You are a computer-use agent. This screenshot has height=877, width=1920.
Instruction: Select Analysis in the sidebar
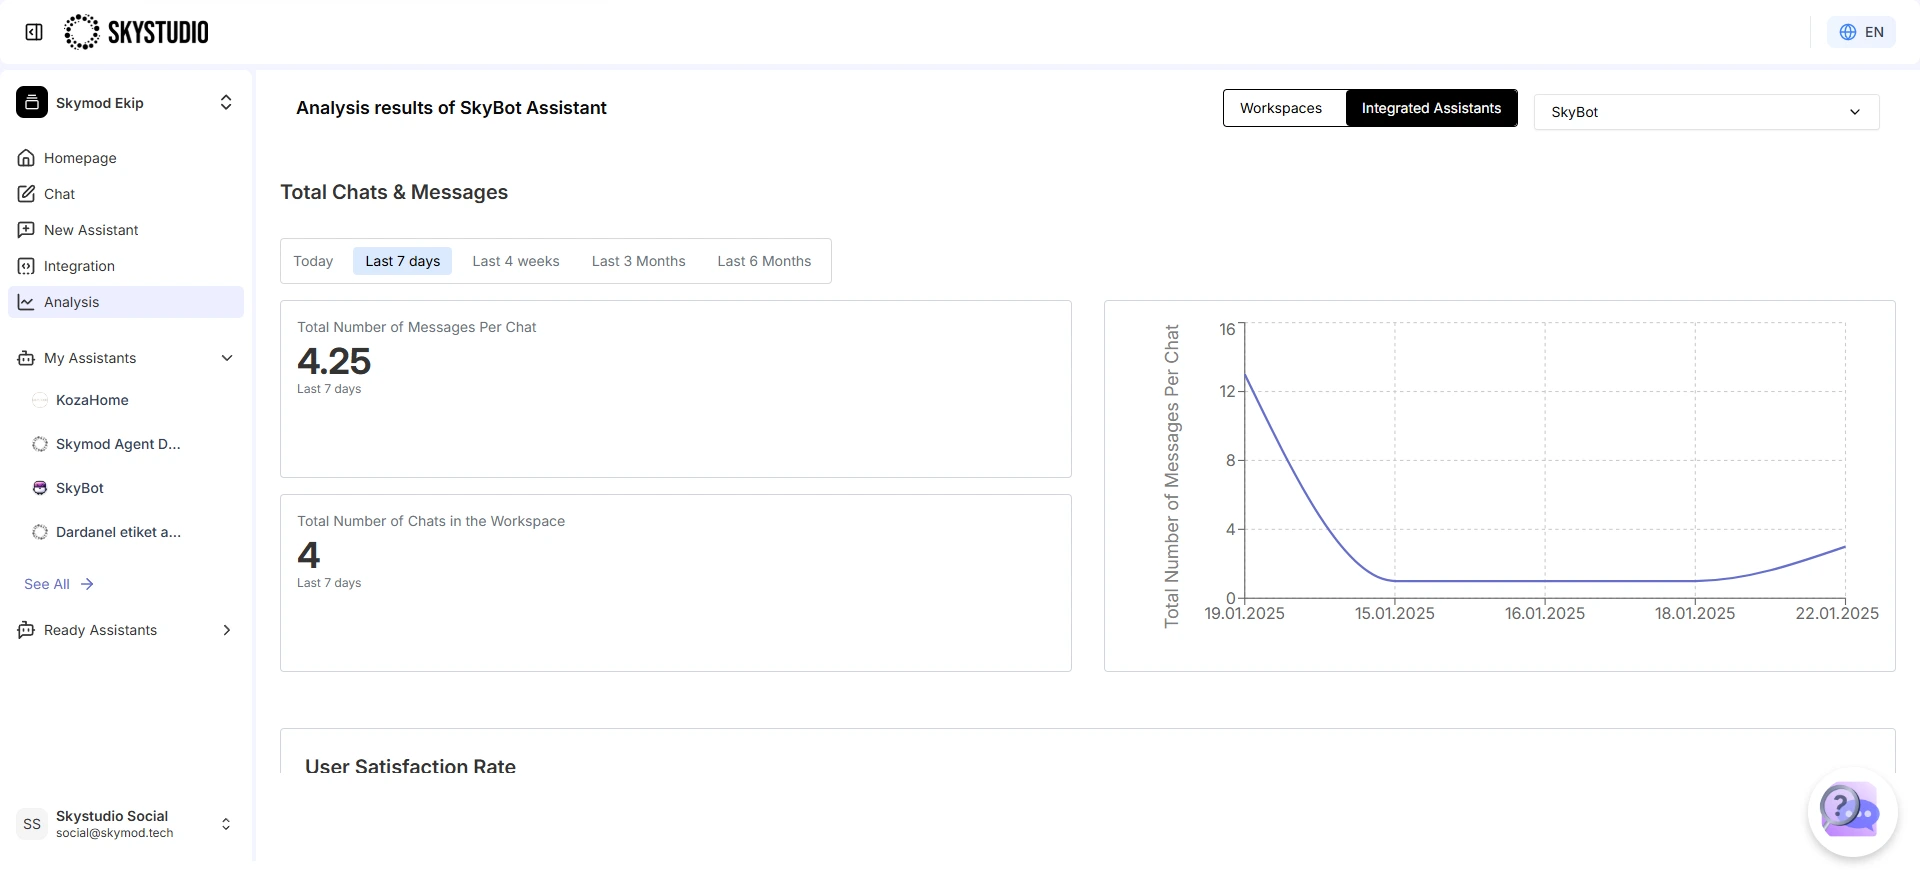click(126, 302)
